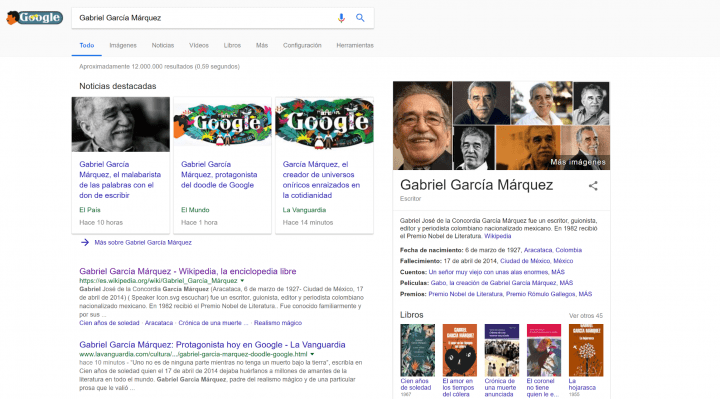Click Ver otros 45 books link

click(x=585, y=315)
